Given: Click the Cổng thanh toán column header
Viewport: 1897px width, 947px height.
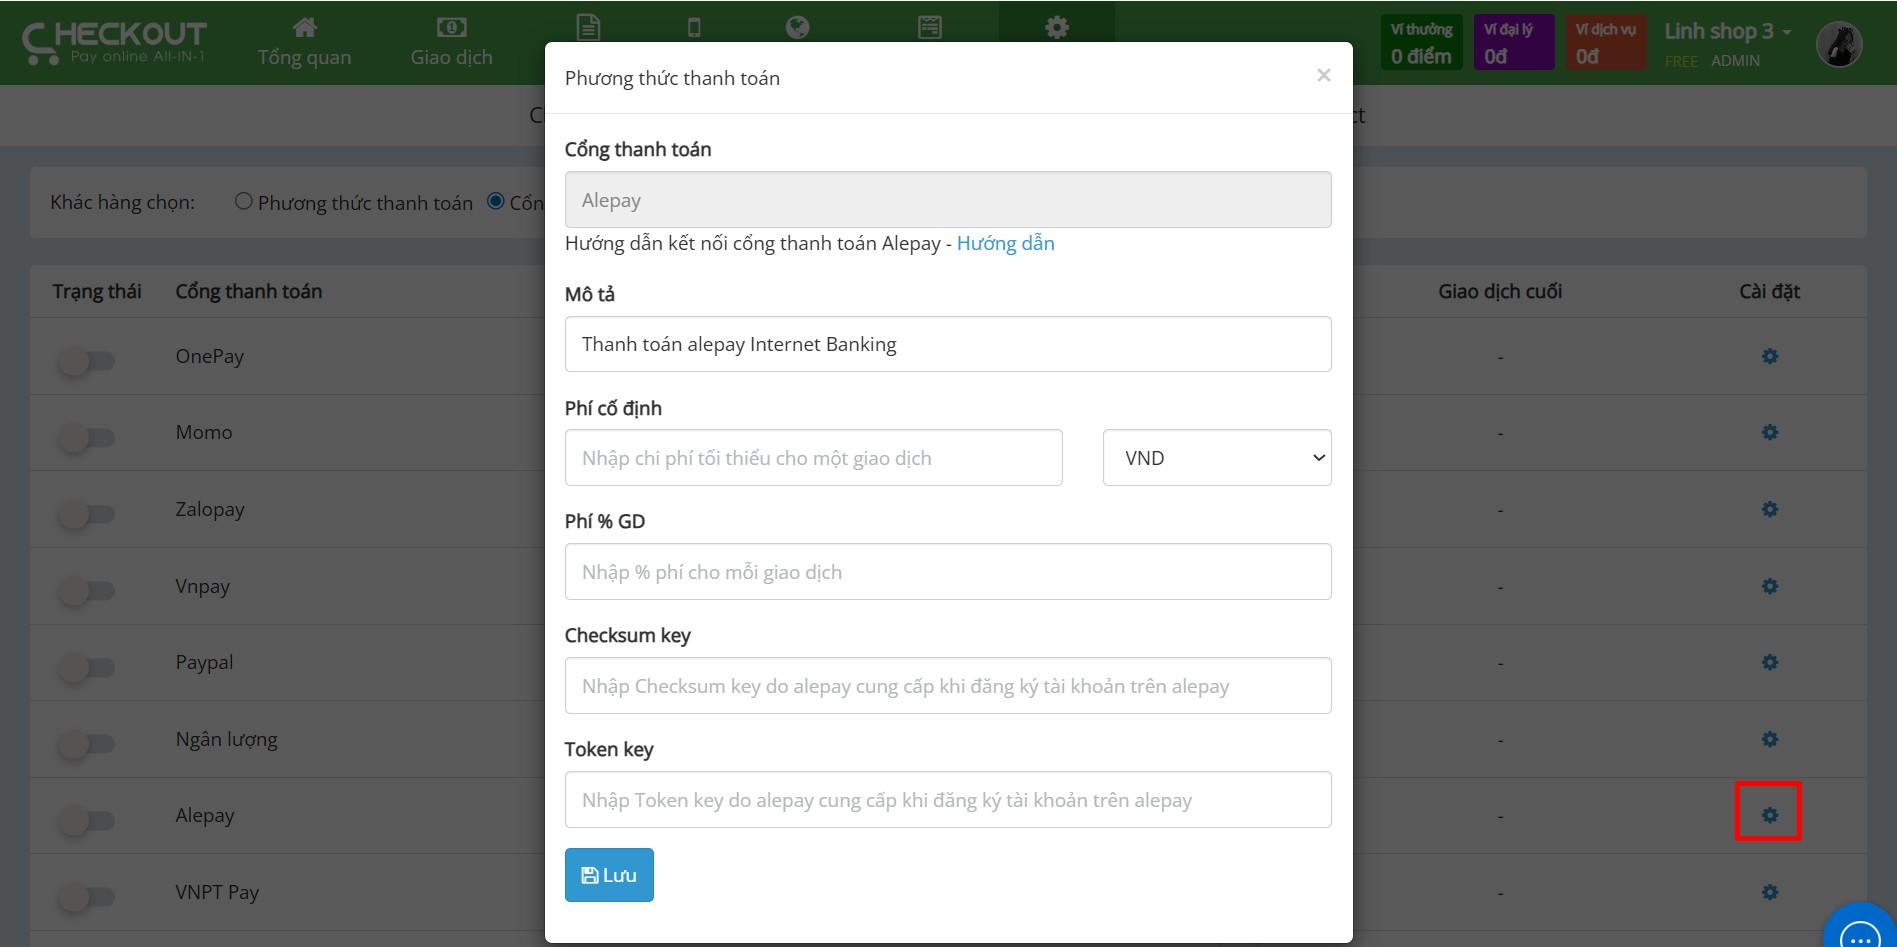Looking at the screenshot, I should [x=249, y=291].
